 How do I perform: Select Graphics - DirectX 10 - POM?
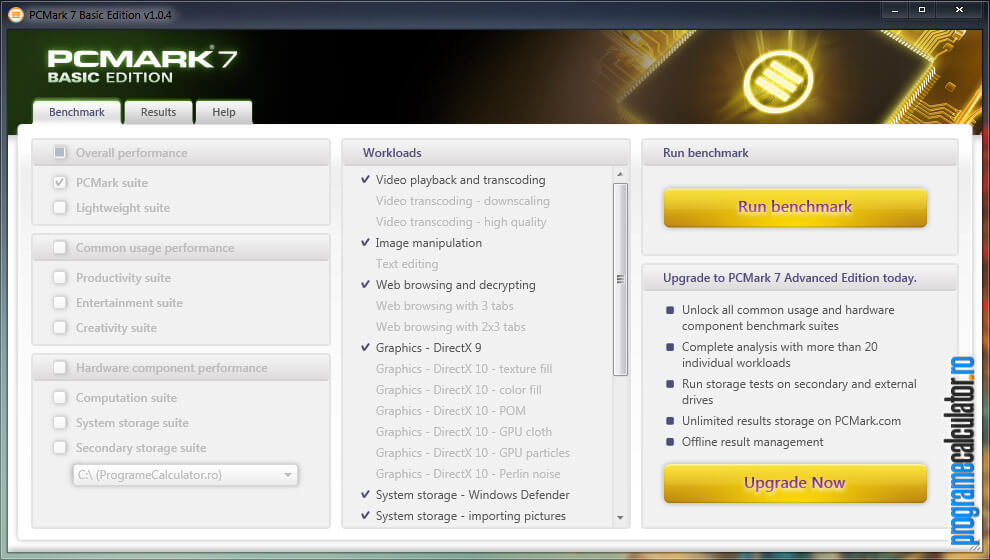[x=450, y=411]
